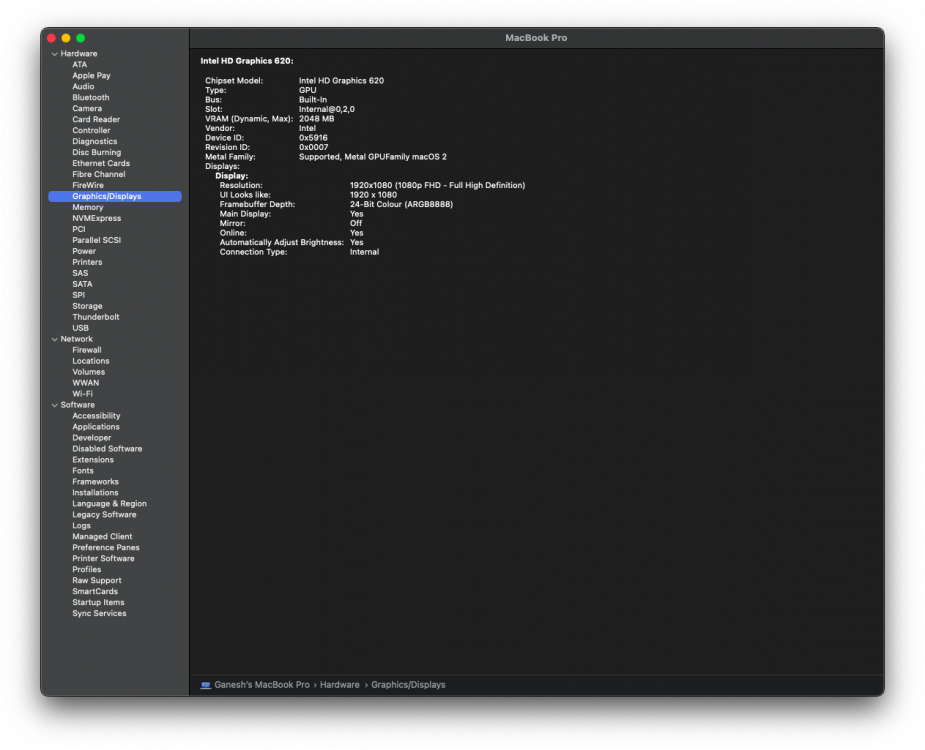Click Graphics/Displays in the path bar
The image size is (925, 750).
pyautogui.click(x=408, y=685)
